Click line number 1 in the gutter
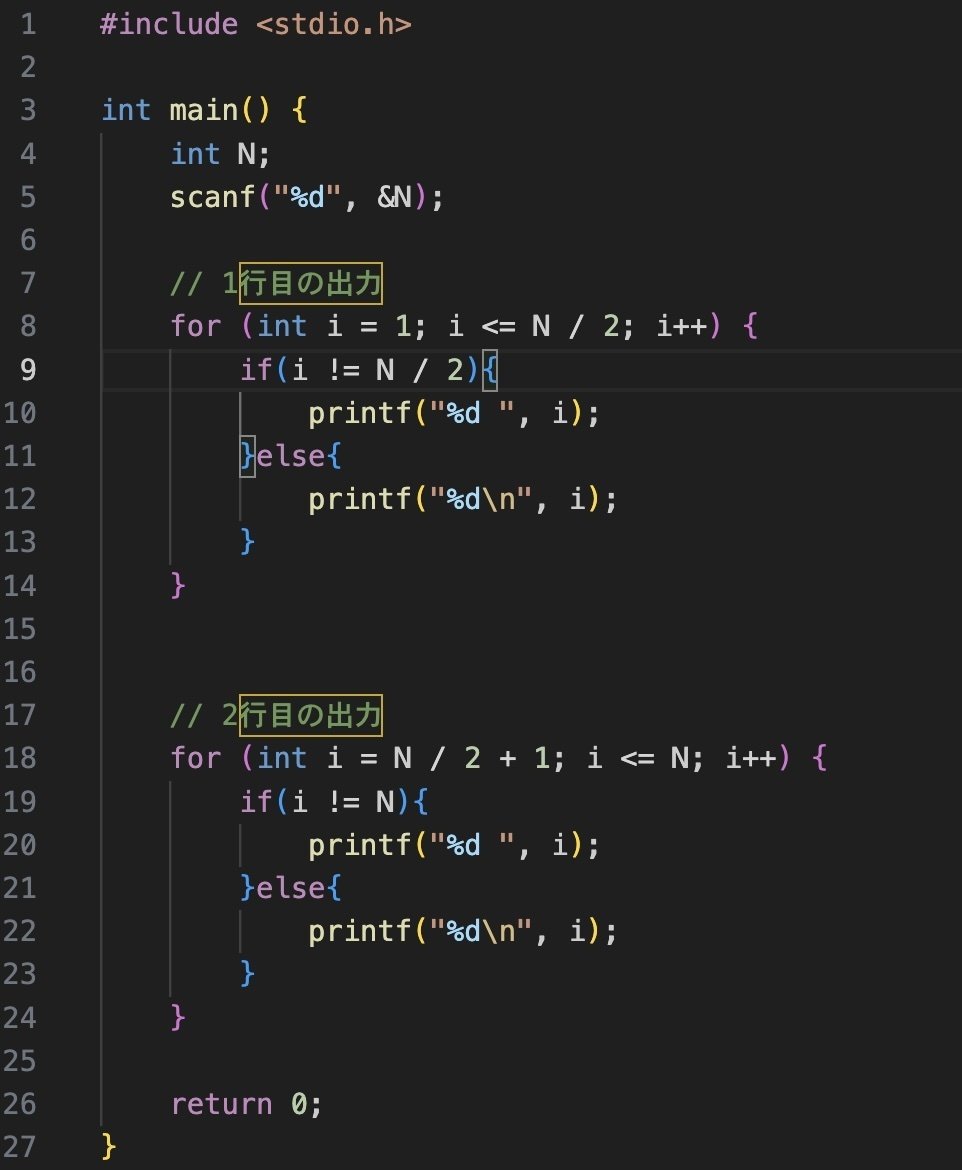962x1170 pixels. 28,25
